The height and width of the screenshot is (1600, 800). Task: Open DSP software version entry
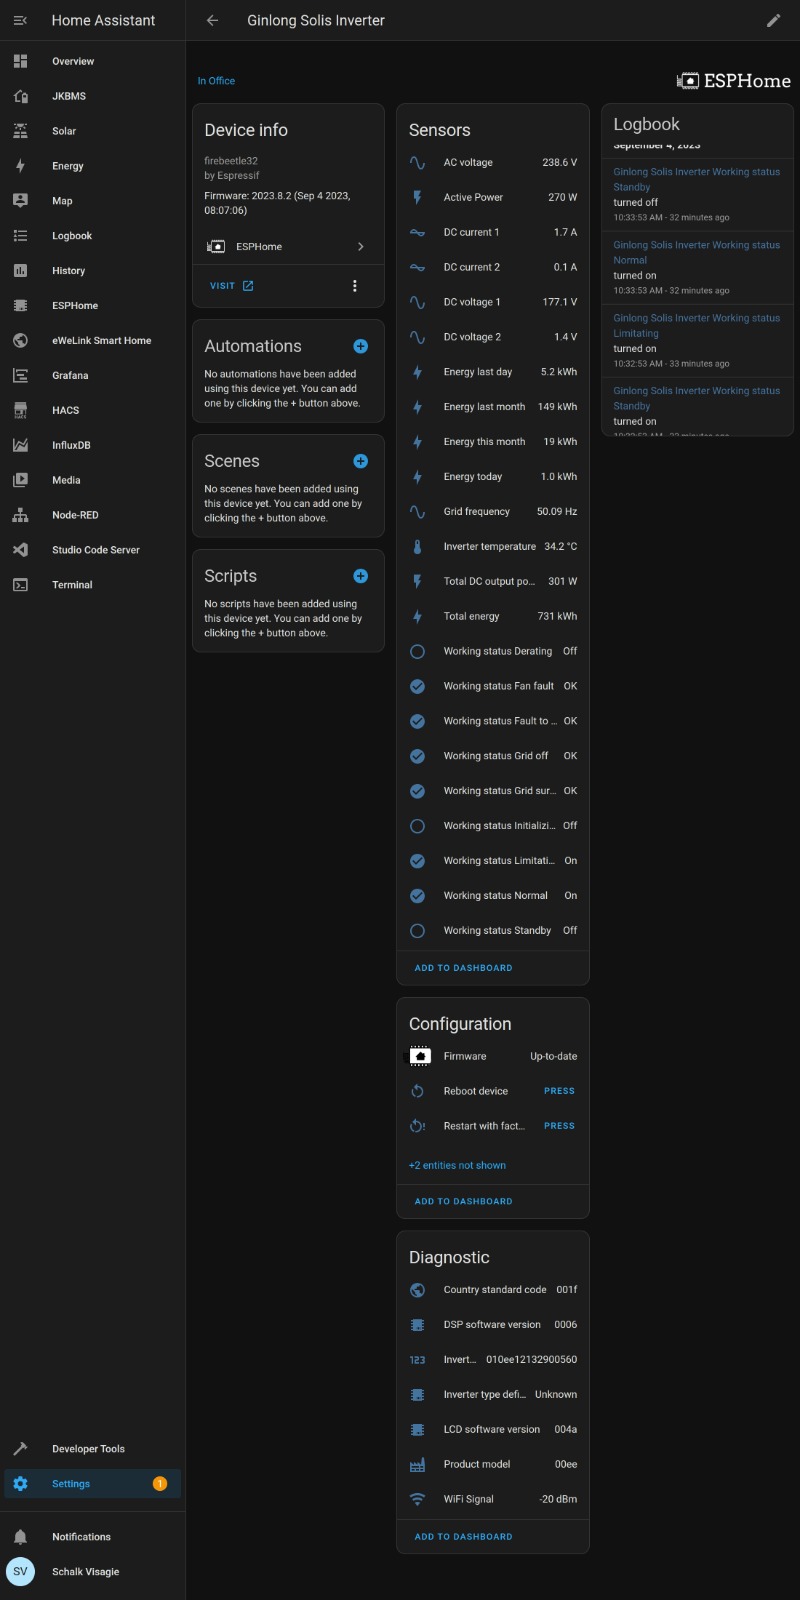tap(493, 1325)
